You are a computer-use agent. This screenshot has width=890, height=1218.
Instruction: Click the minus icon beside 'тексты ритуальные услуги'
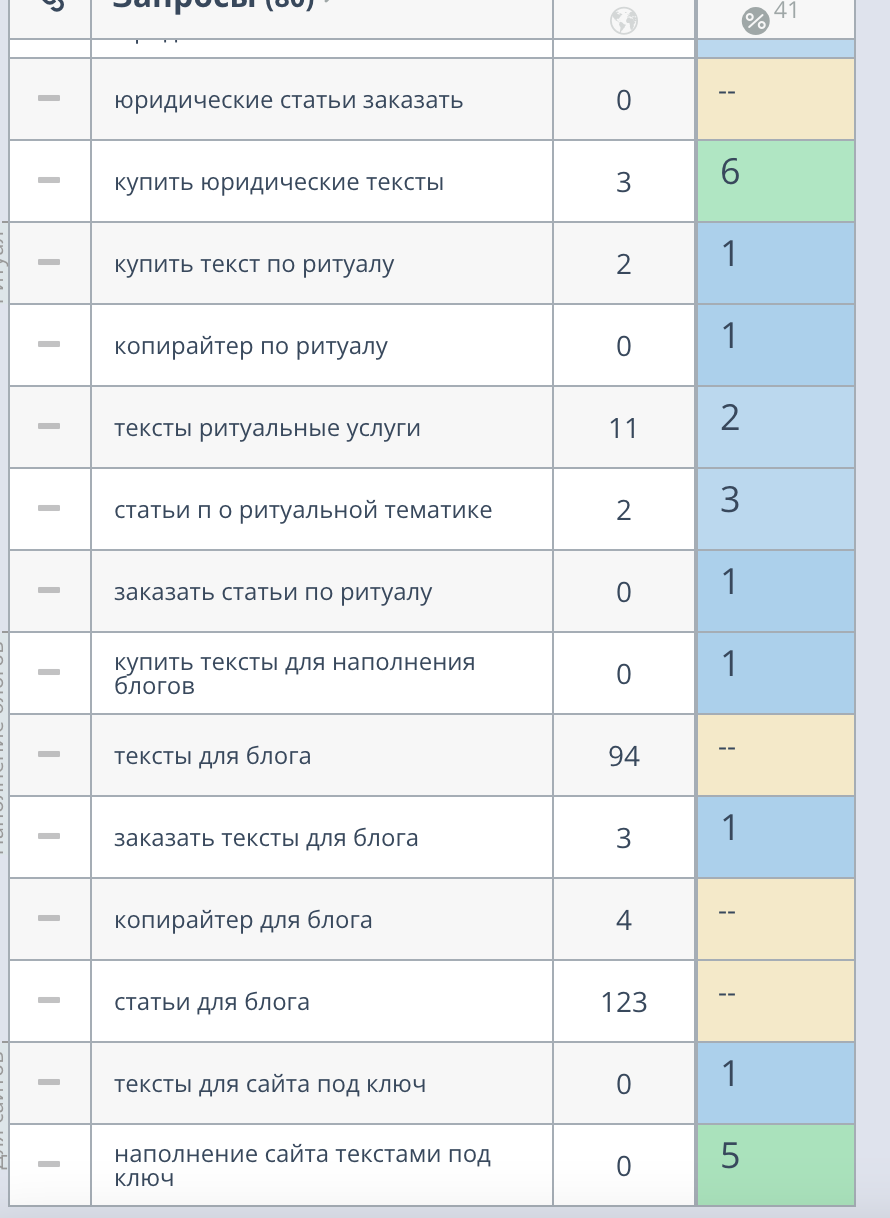[x=49, y=426]
